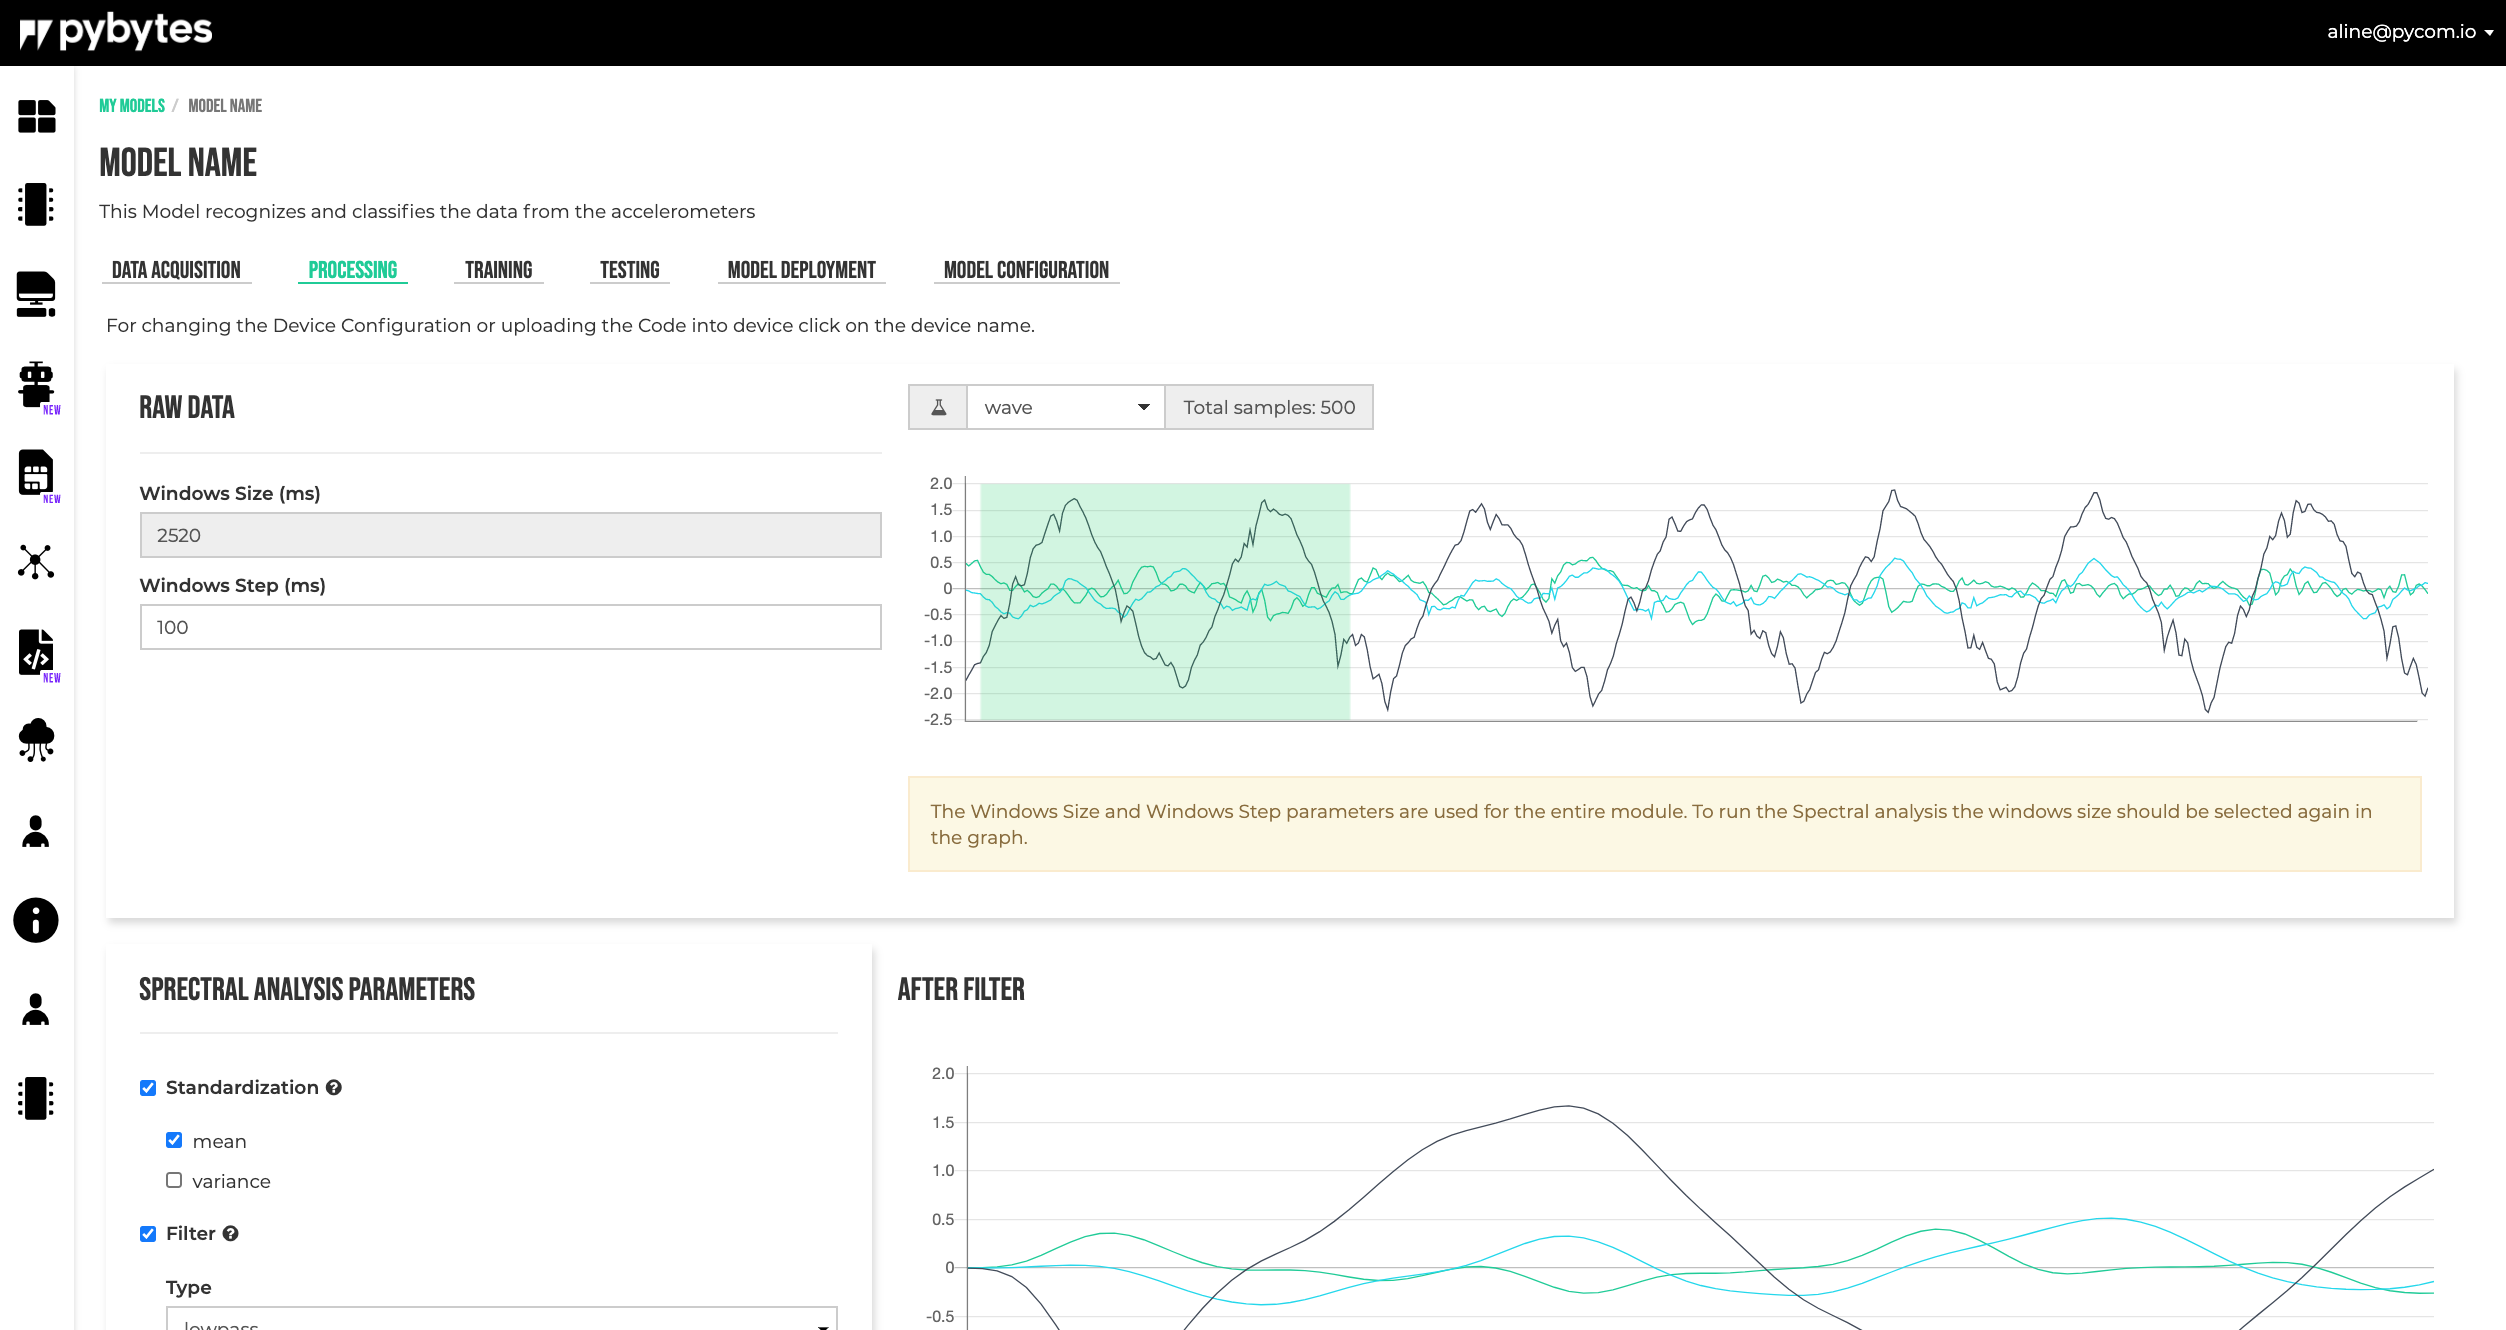Uncheck the Standardization checkbox
This screenshot has height=1330, width=2506.
pos(148,1088)
